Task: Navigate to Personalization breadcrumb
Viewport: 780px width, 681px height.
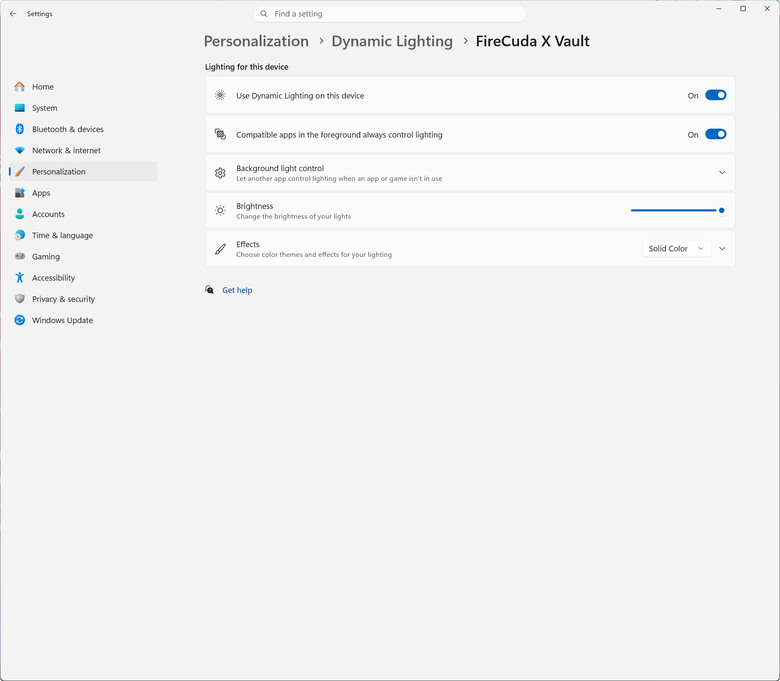Action: pyautogui.click(x=256, y=41)
